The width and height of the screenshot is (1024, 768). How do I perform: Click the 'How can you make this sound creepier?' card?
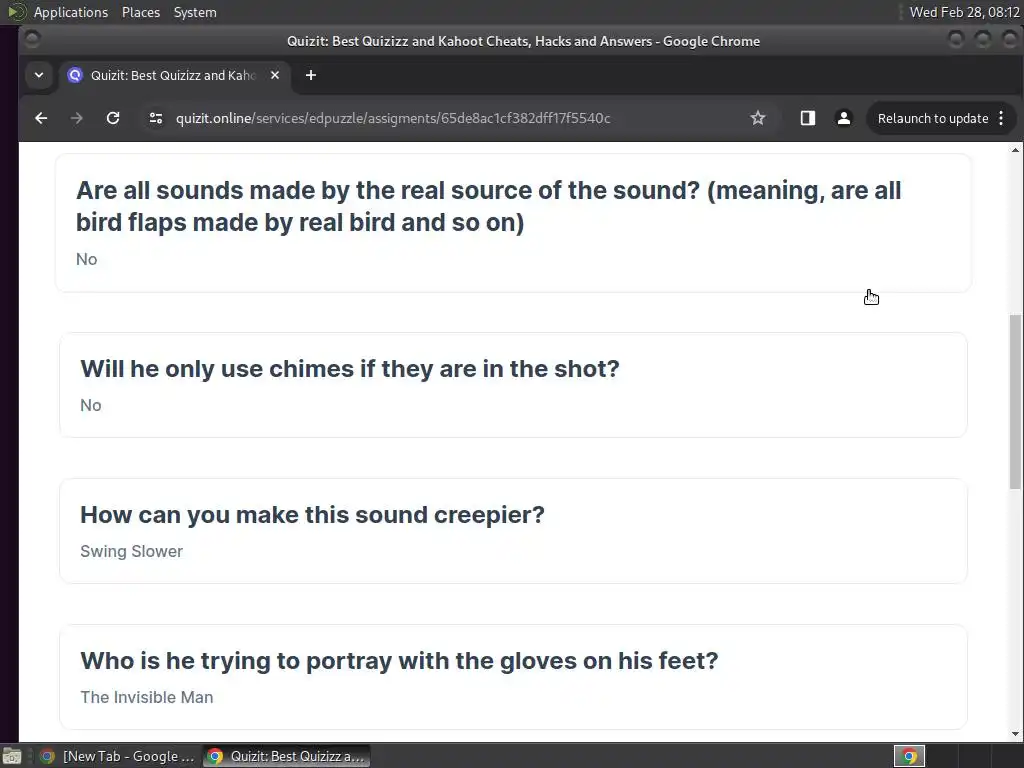click(513, 531)
